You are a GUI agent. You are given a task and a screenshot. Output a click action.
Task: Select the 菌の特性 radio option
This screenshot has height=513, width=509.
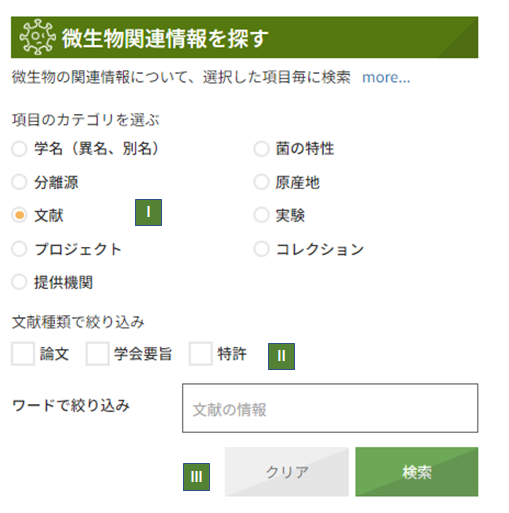point(261,149)
